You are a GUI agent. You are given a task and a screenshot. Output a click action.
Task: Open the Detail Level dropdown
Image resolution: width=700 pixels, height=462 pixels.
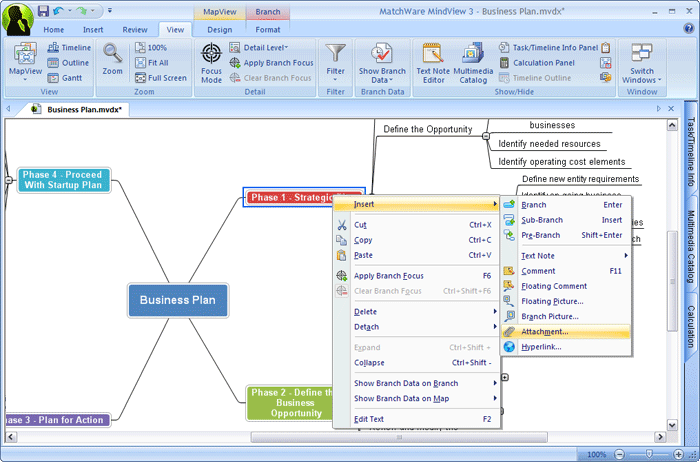(x=259, y=47)
